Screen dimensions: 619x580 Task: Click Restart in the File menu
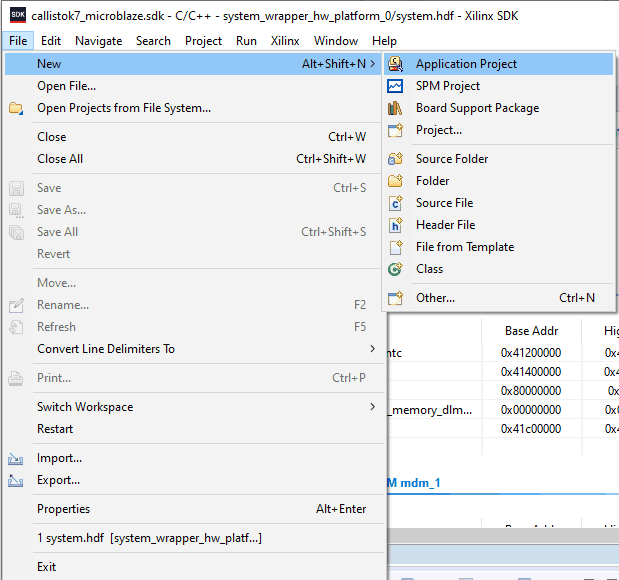[55, 429]
